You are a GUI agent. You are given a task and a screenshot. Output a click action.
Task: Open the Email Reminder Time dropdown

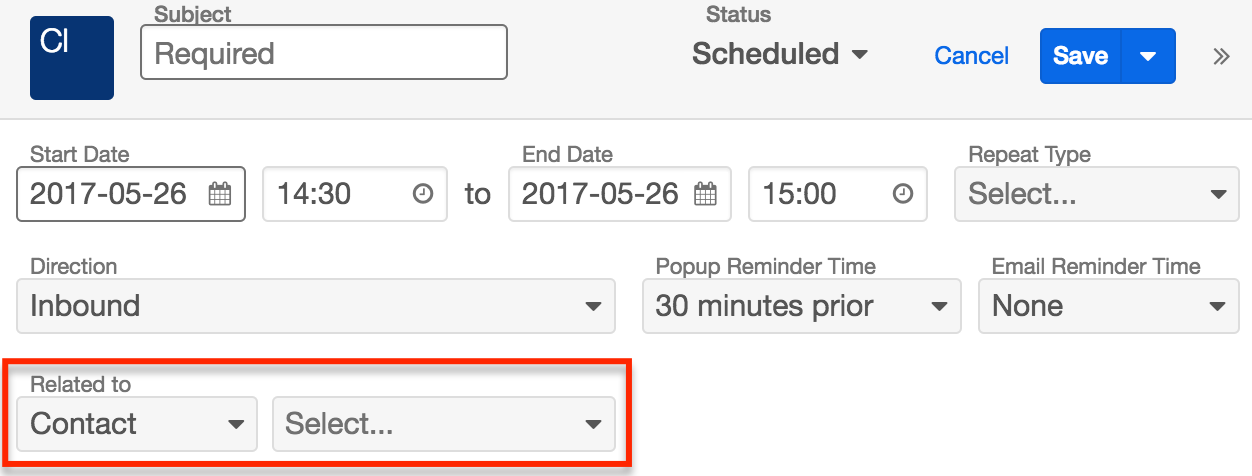1108,306
